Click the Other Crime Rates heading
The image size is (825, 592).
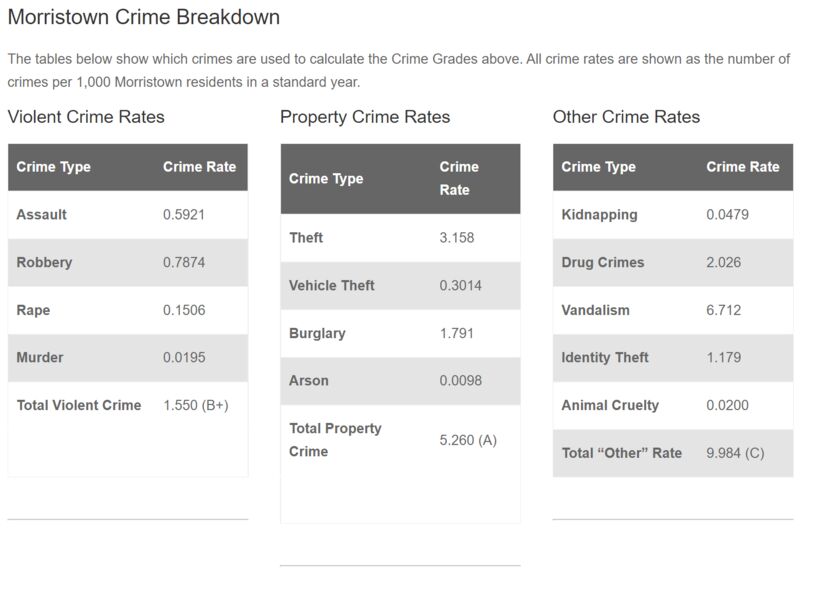tap(626, 117)
